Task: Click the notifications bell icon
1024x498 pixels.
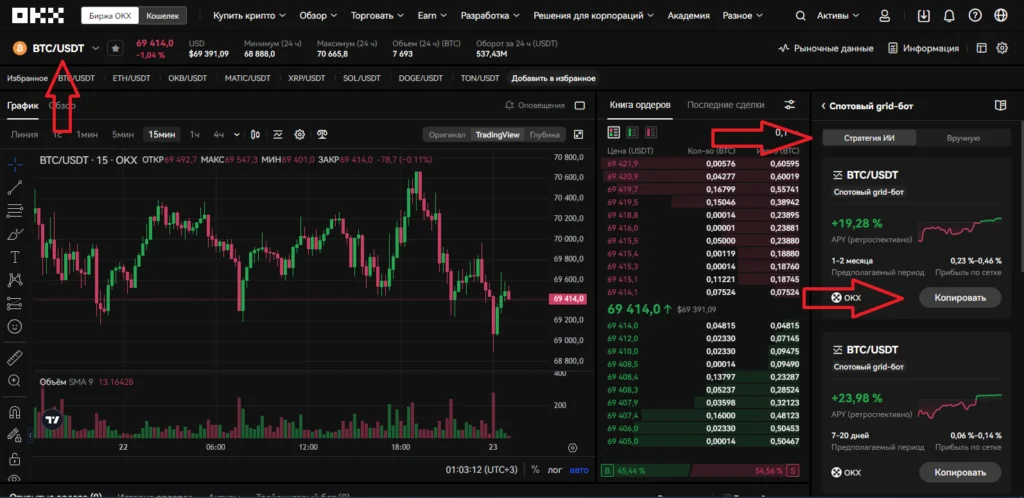Action: pyautogui.click(x=949, y=16)
